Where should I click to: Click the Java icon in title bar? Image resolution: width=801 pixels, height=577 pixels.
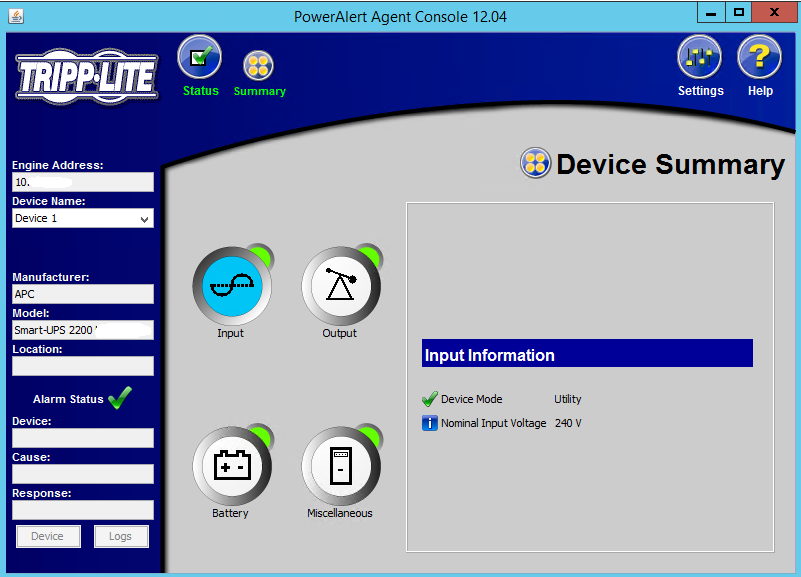point(16,16)
